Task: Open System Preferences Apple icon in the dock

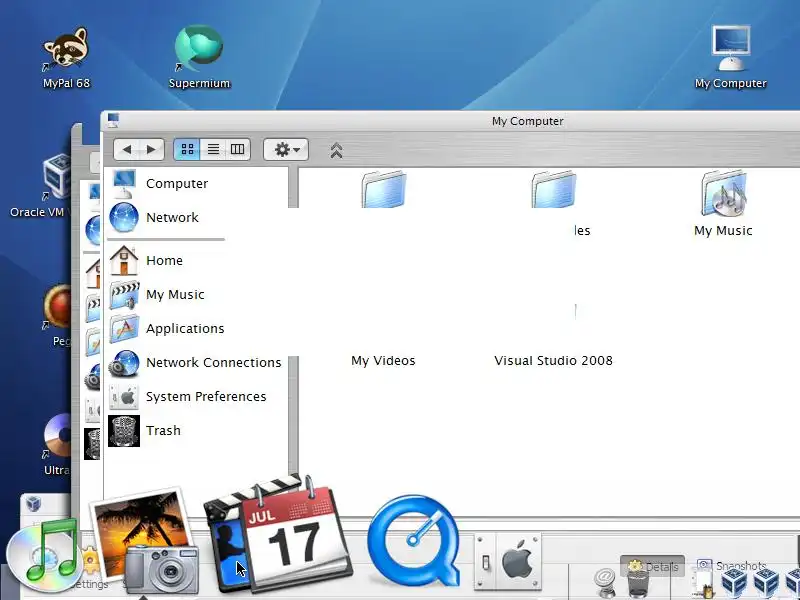Action: point(508,561)
